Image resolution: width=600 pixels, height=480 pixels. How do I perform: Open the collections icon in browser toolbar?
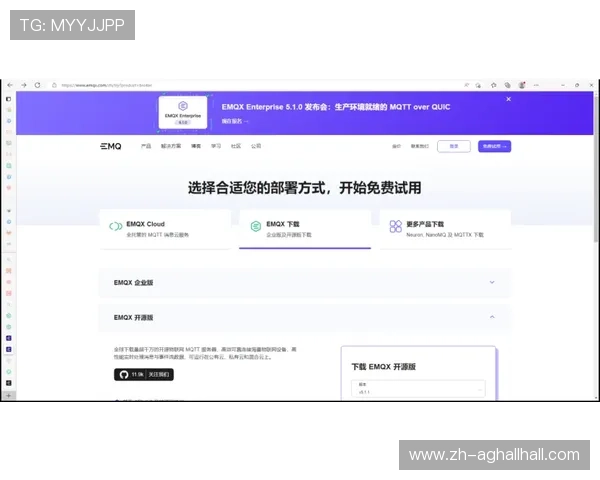[x=507, y=85]
